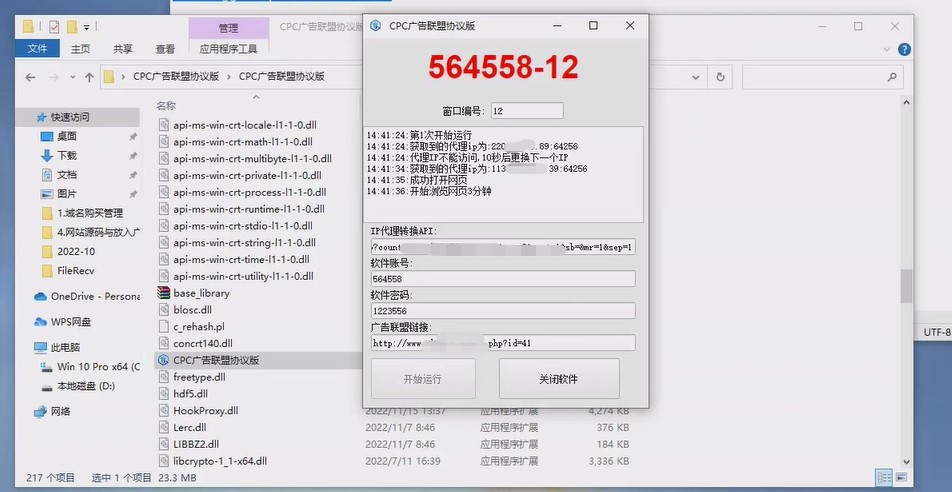Click the 窗口编号 input field
952x492 pixels.
[527, 111]
